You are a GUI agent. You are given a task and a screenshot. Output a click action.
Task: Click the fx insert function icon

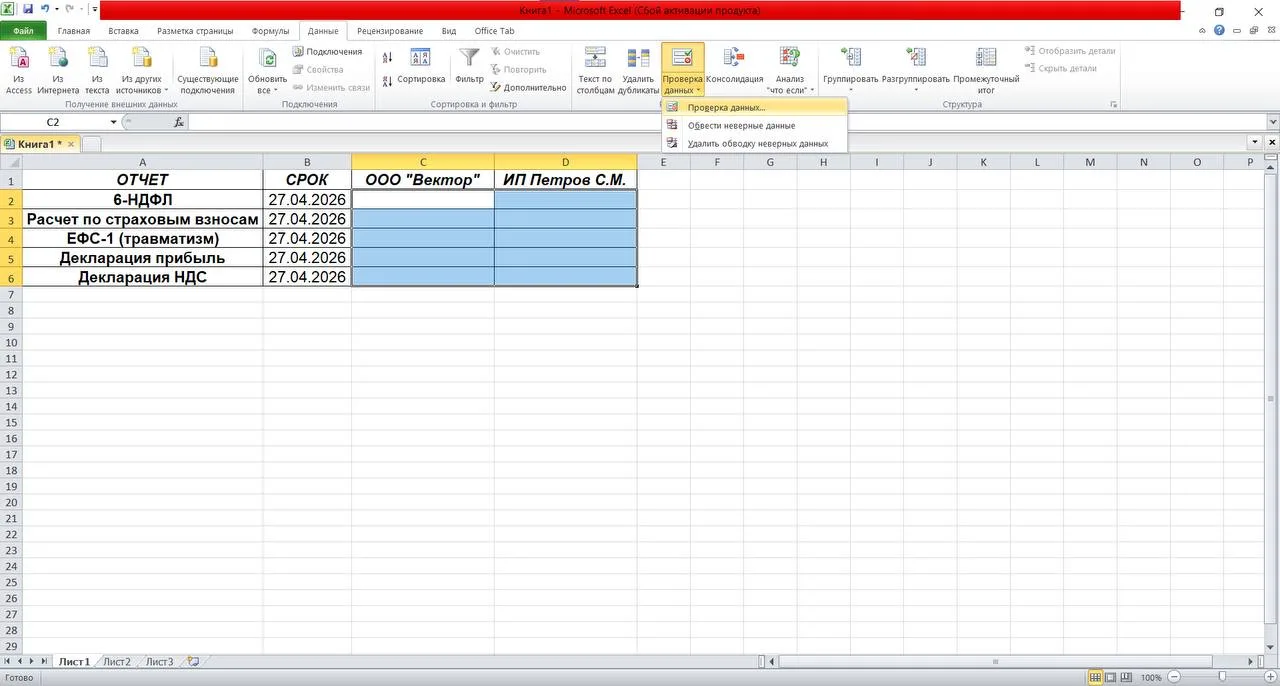[179, 122]
